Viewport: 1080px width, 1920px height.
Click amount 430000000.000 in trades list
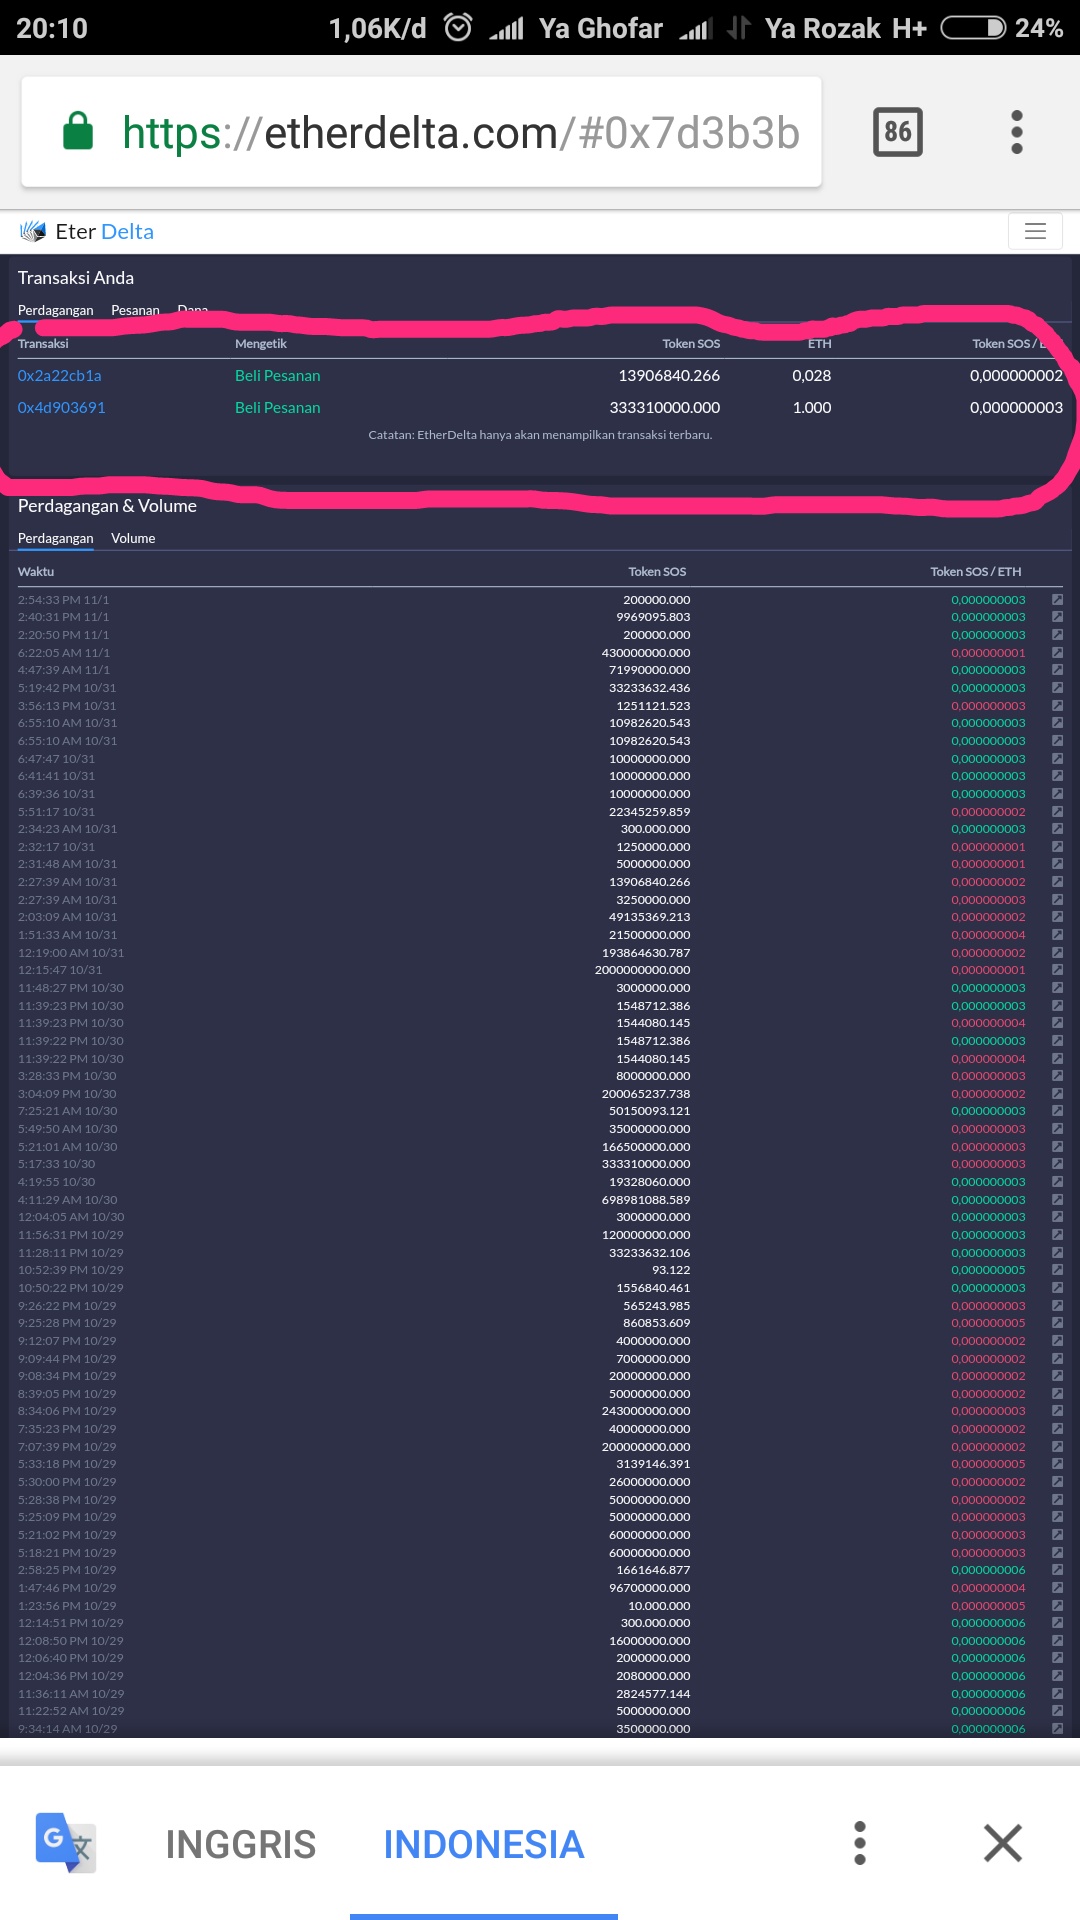pyautogui.click(x=646, y=653)
